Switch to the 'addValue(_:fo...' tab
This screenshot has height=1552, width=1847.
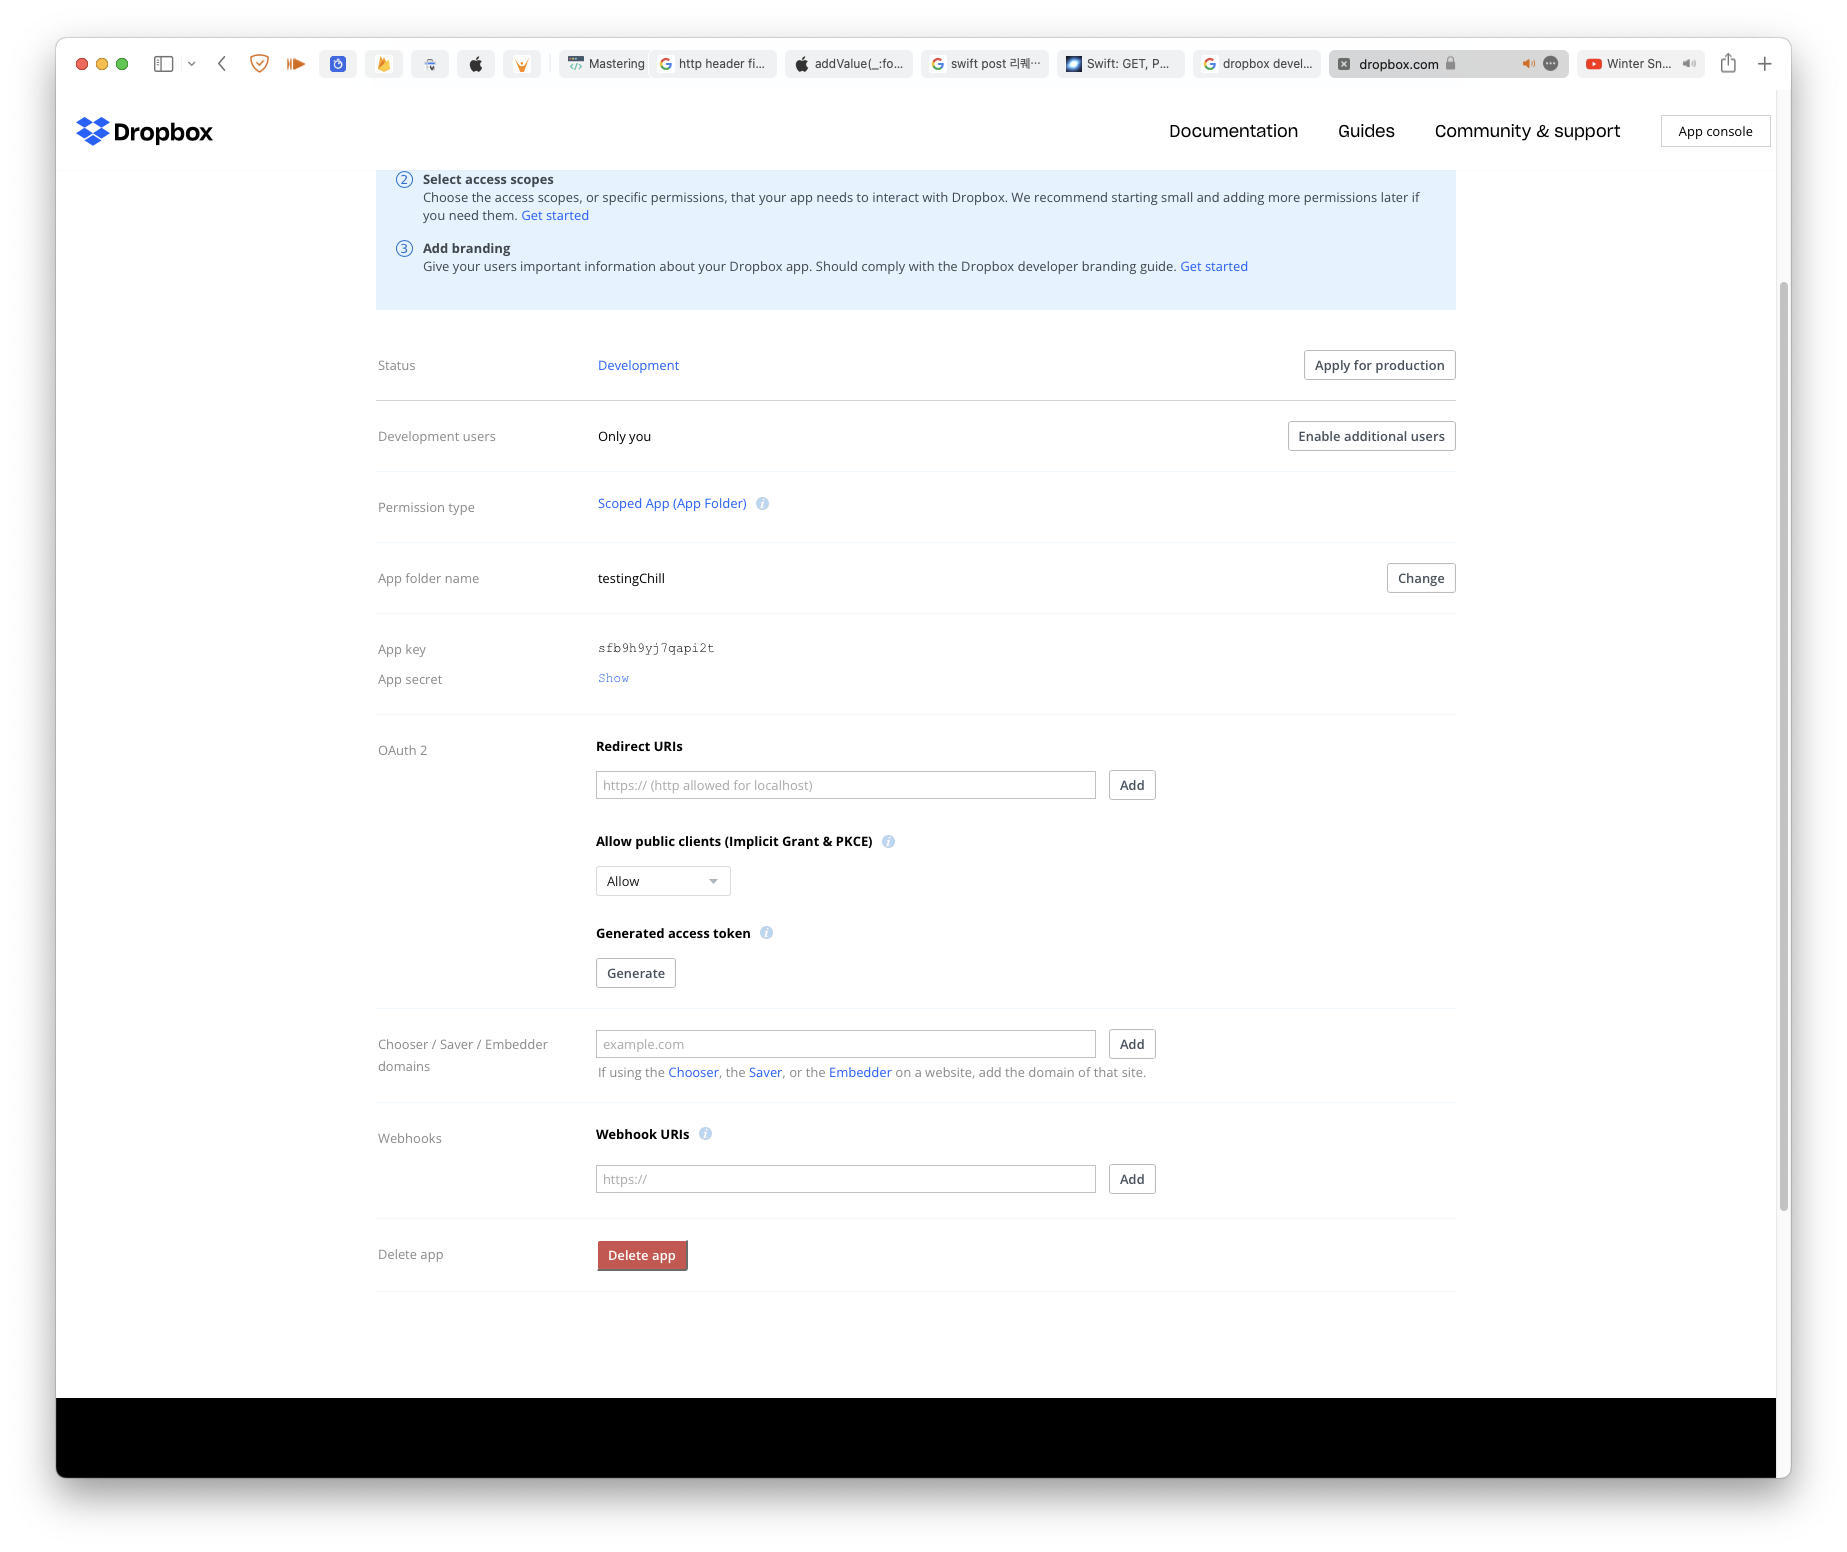[849, 64]
